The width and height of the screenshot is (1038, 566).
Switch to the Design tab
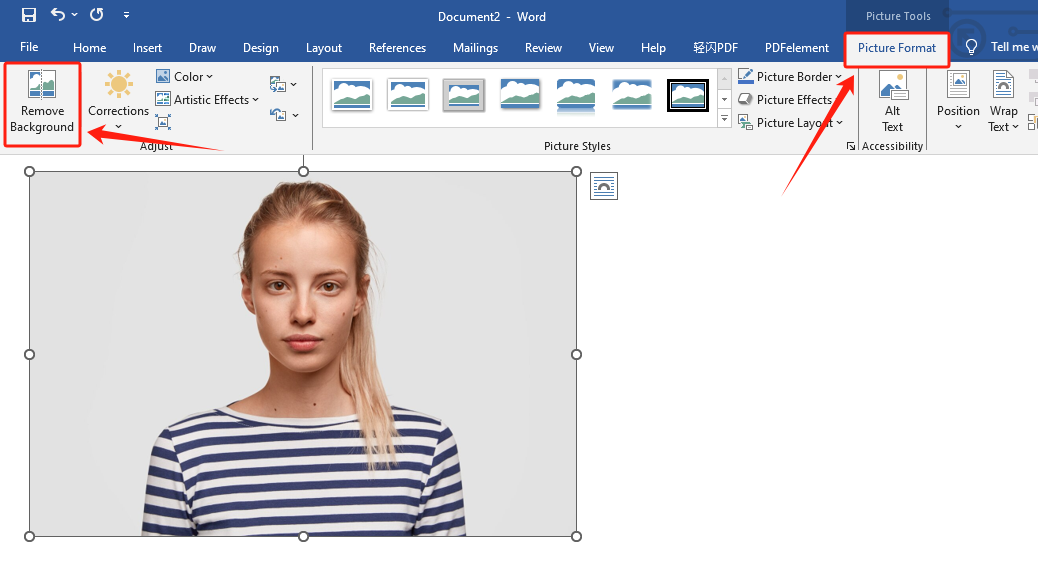coord(261,48)
